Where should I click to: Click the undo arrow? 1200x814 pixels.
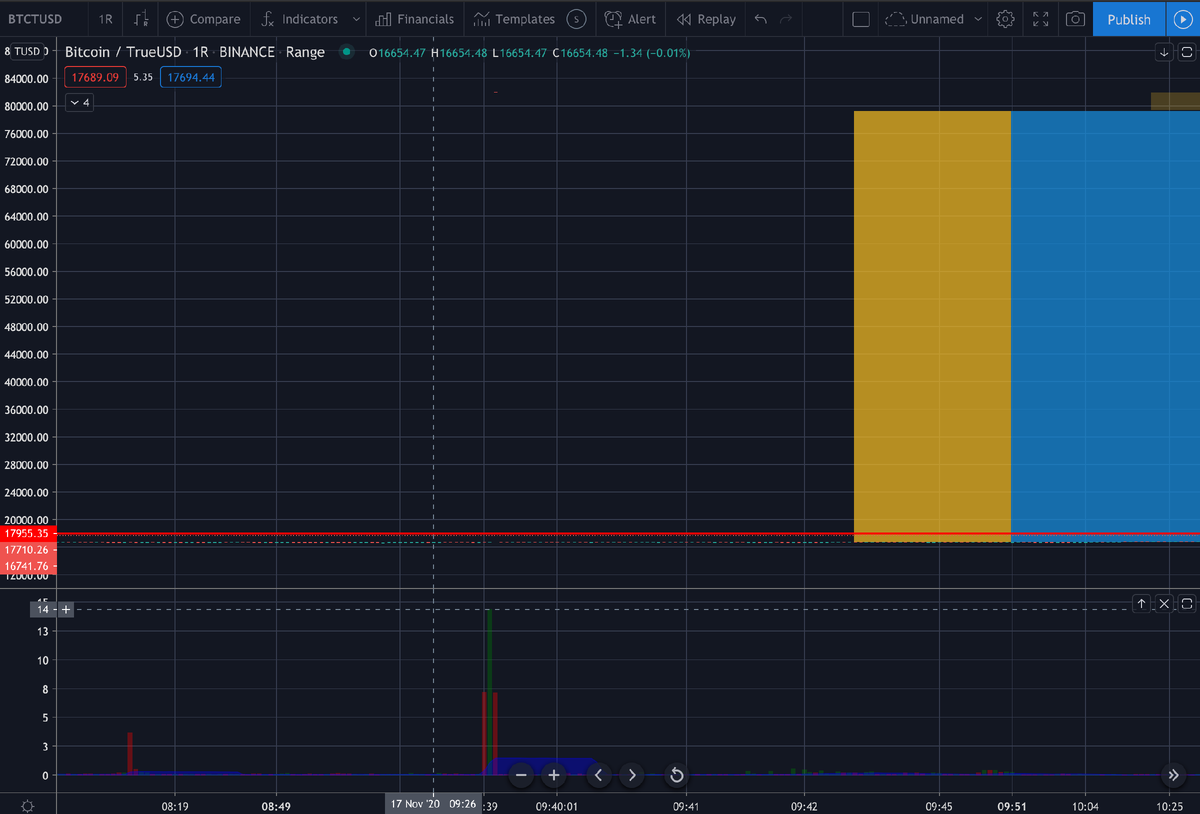(x=761, y=19)
